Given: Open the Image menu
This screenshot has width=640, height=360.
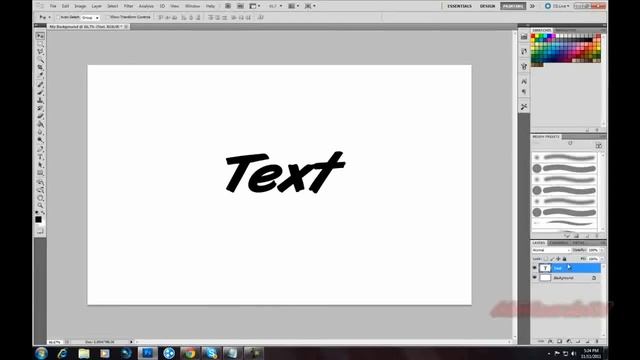Looking at the screenshot, I should 80,6.
